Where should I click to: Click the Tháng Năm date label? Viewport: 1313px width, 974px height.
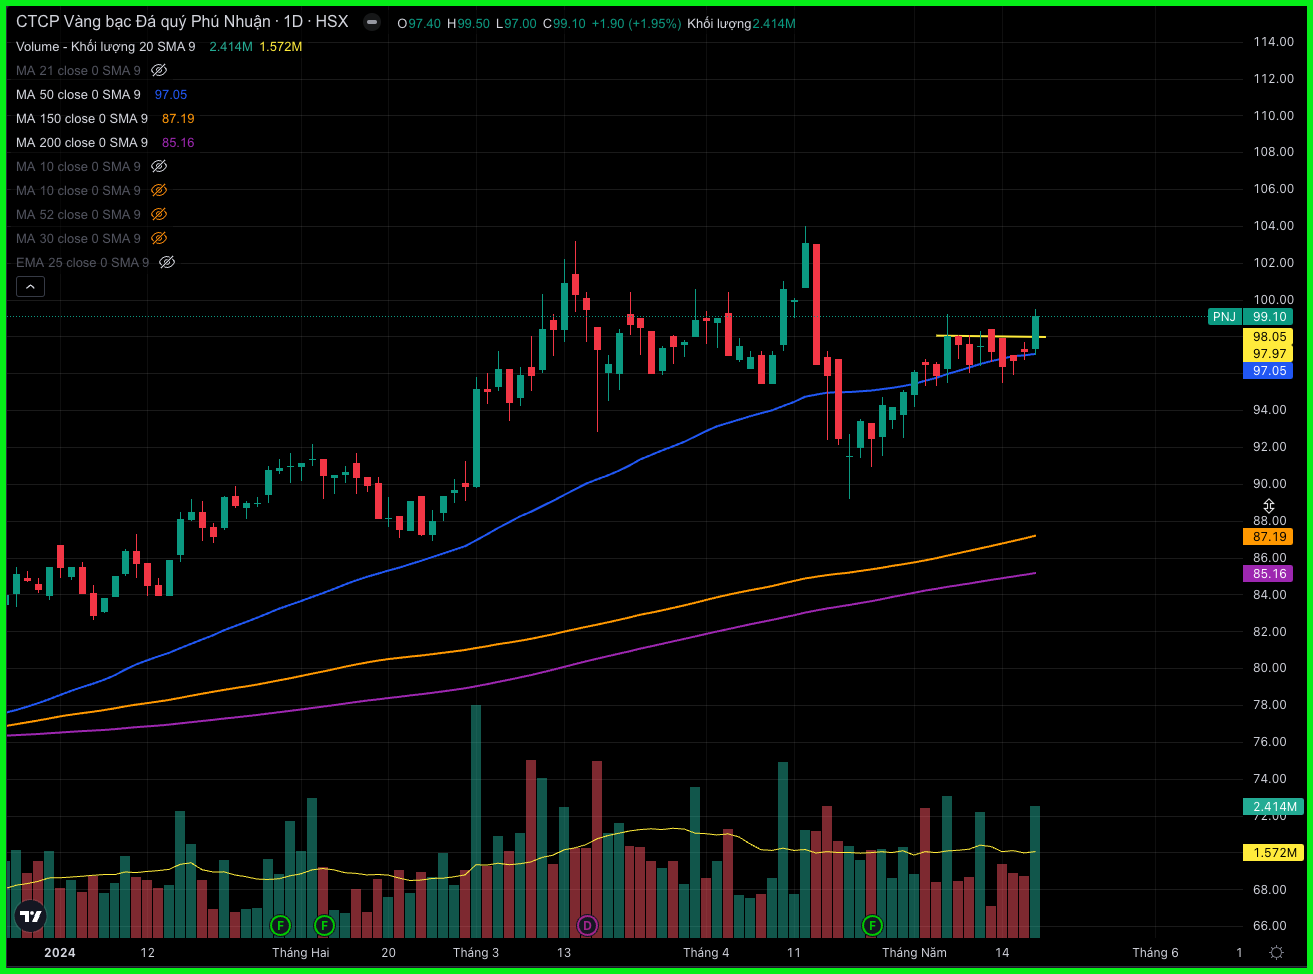click(x=914, y=953)
